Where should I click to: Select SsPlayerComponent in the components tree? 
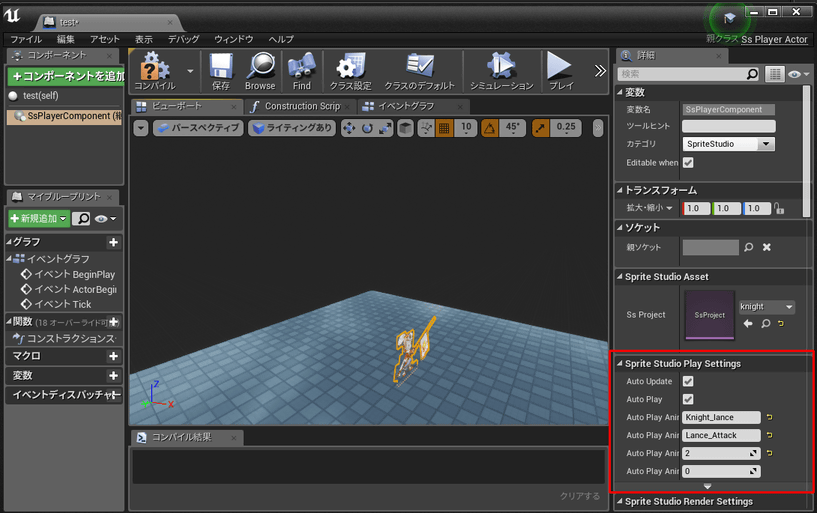tap(65, 116)
